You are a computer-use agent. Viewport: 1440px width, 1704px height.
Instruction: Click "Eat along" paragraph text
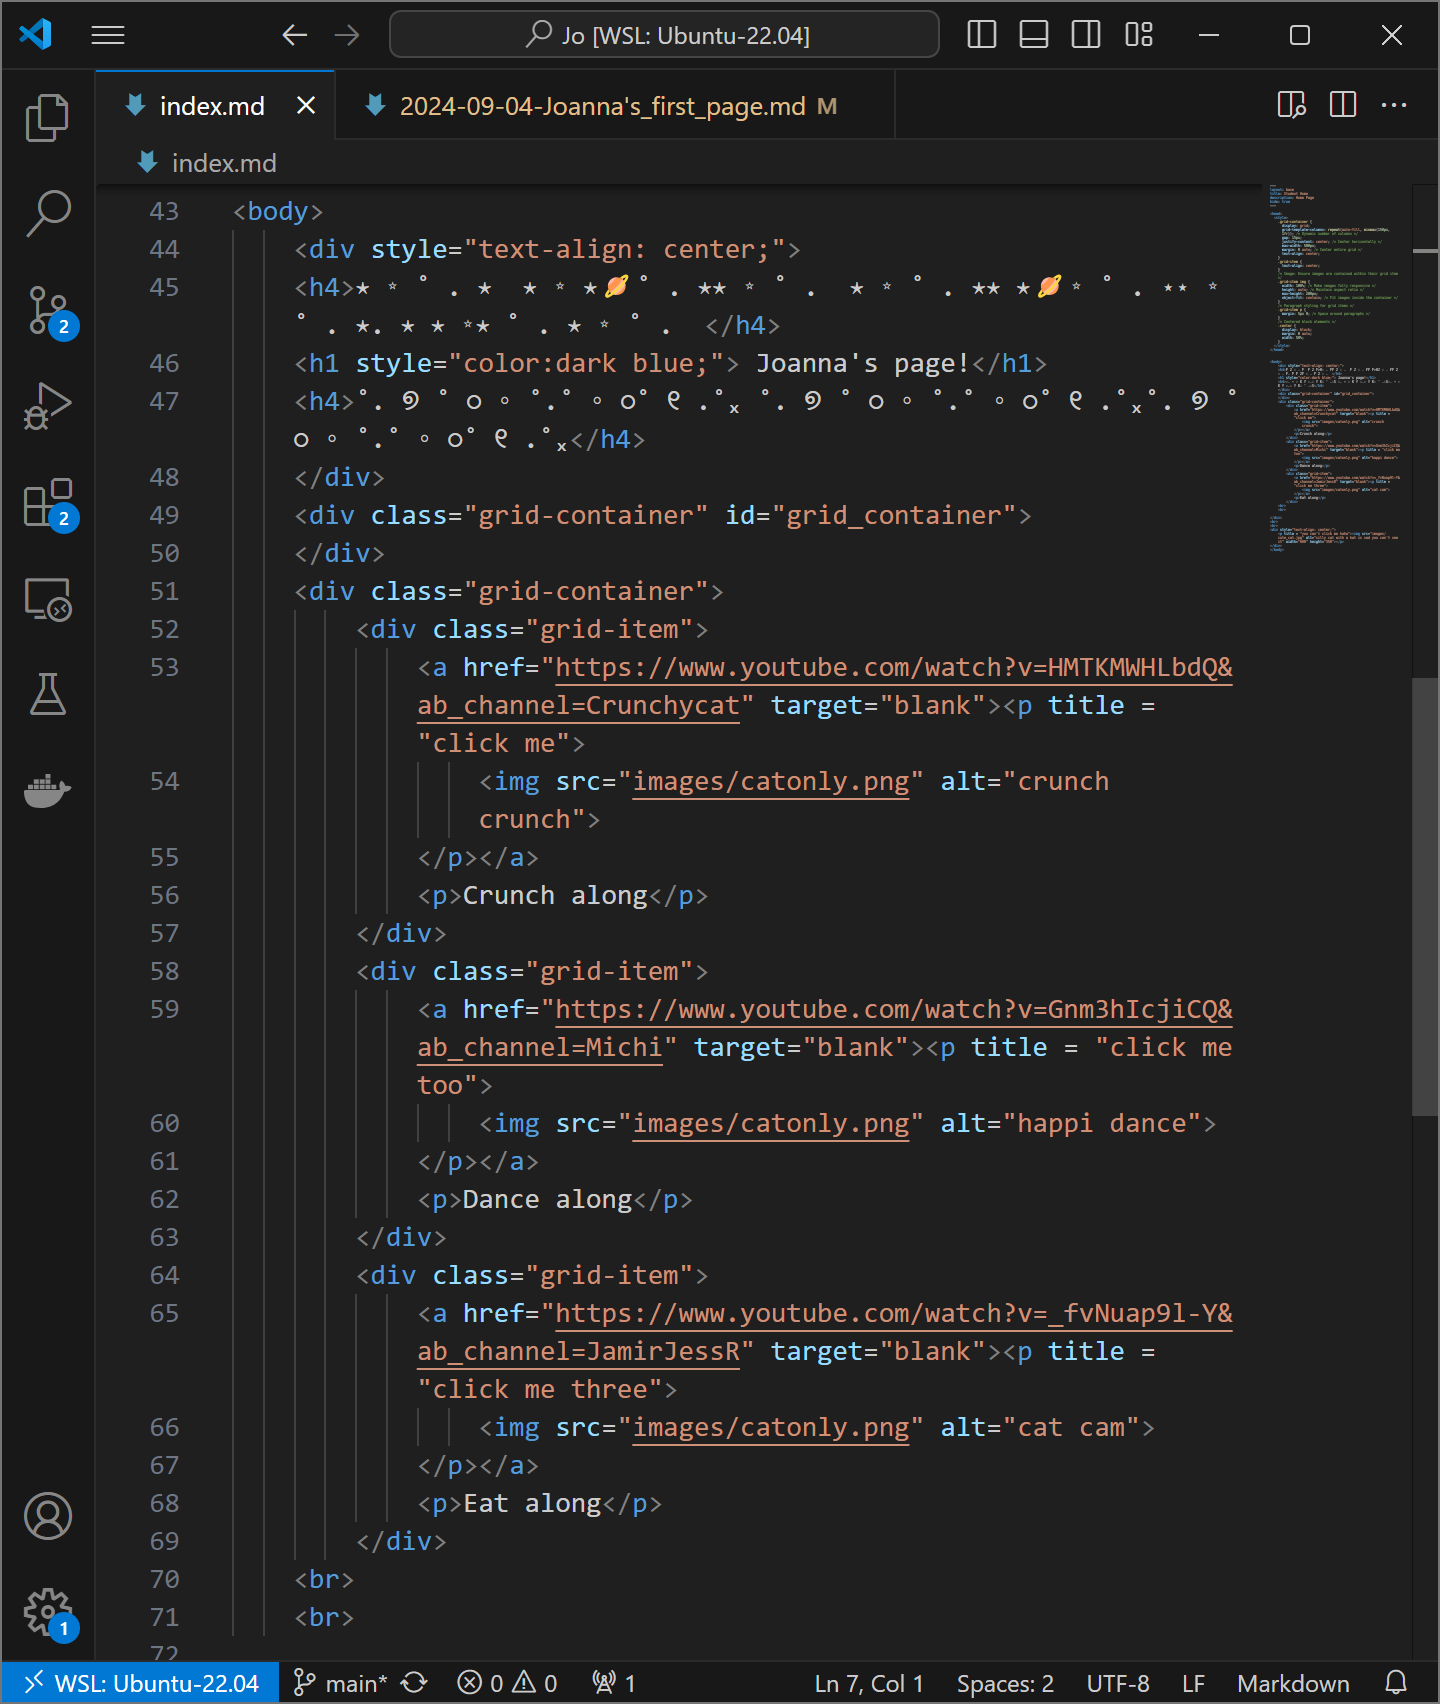click(532, 1503)
